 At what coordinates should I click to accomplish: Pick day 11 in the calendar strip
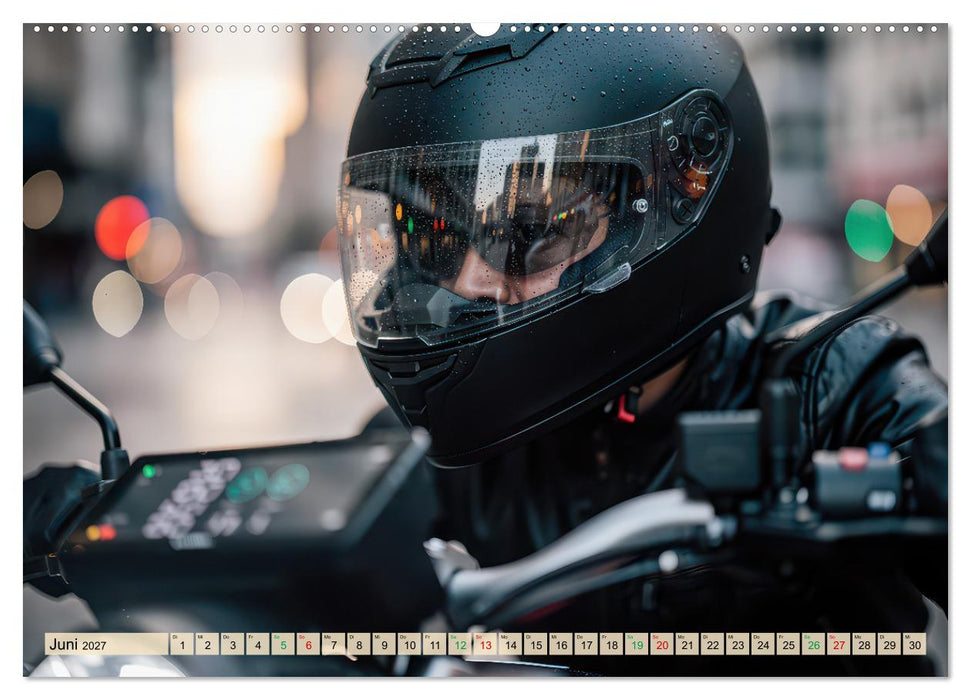coord(435,644)
